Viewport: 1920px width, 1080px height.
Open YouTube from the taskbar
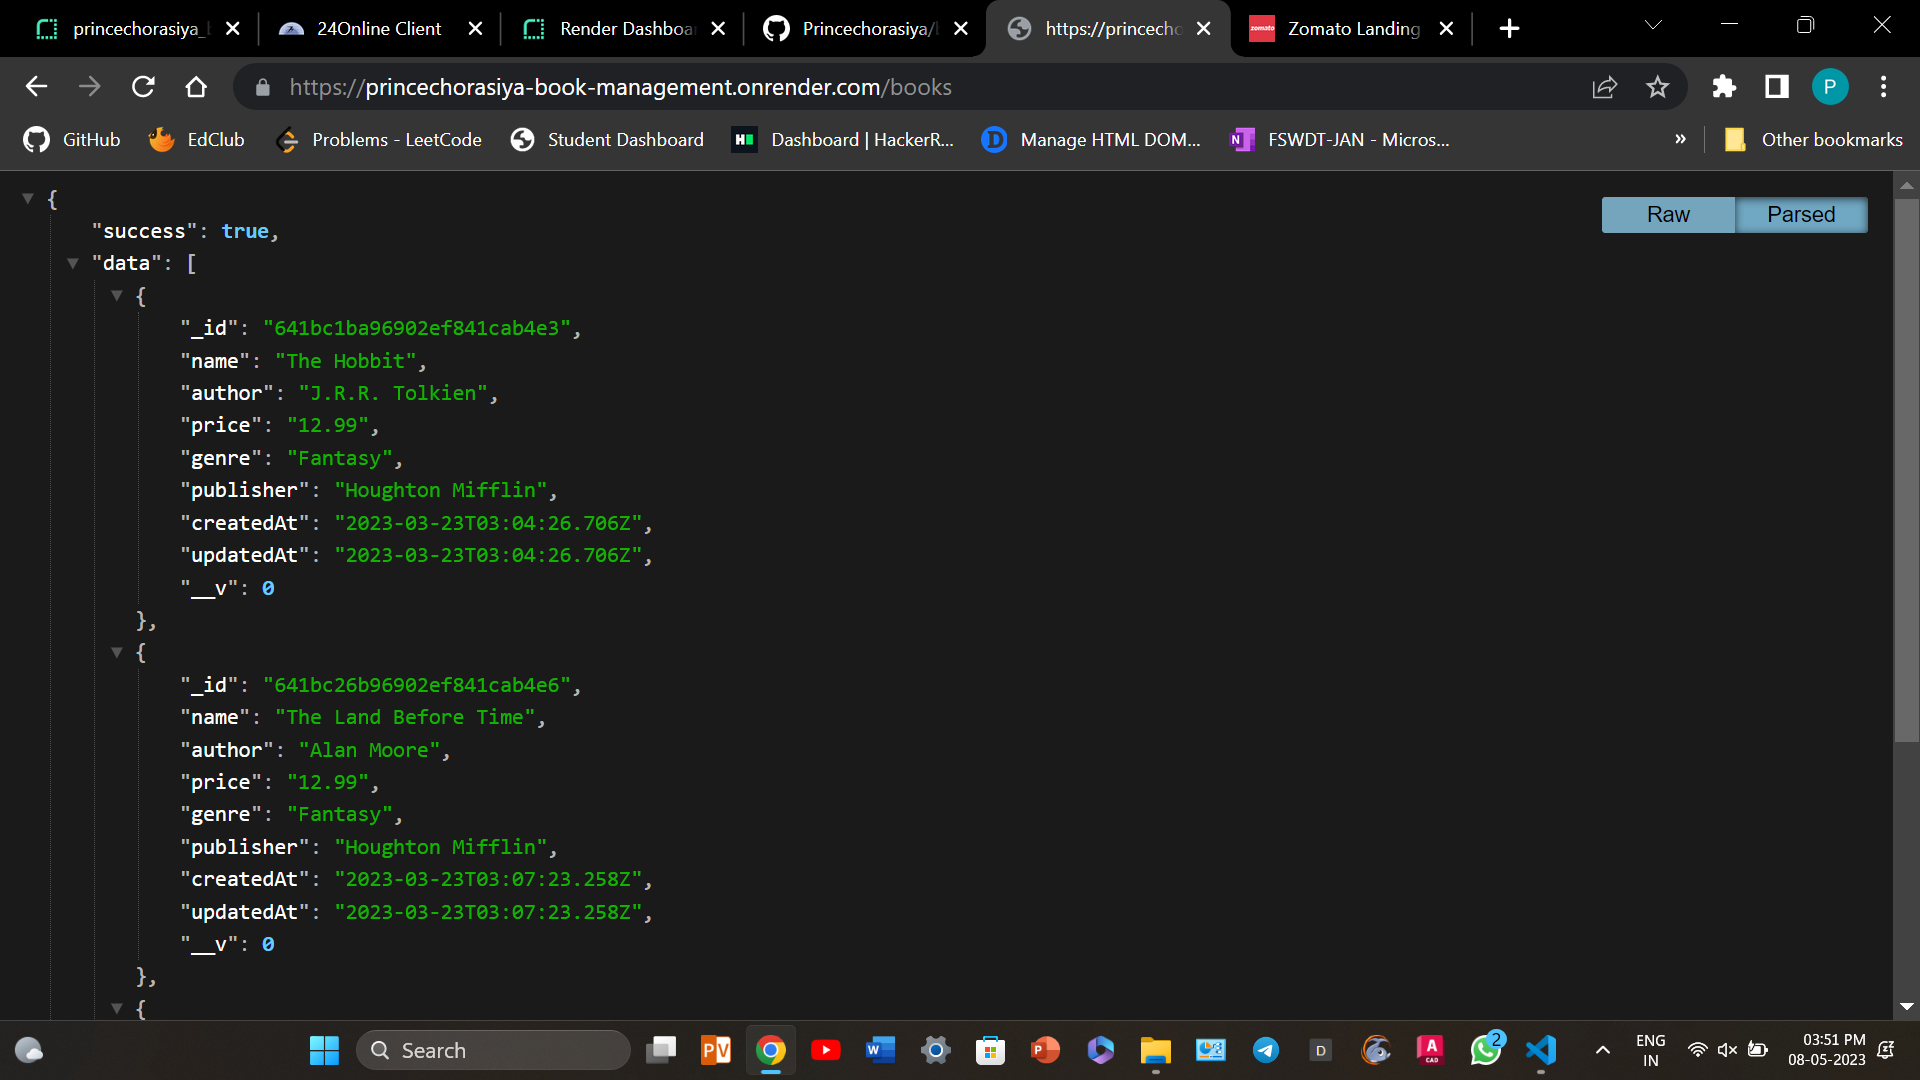pyautogui.click(x=826, y=1050)
